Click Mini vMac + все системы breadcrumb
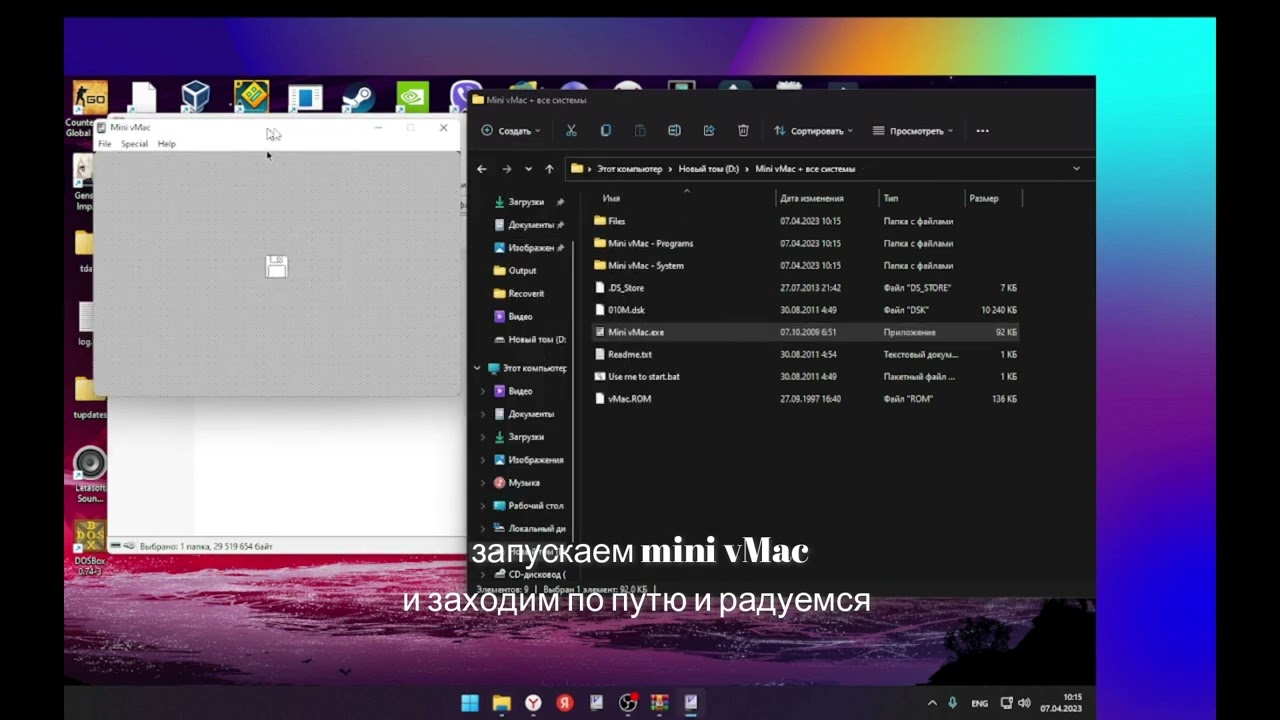This screenshot has width=1280, height=720. pos(805,169)
